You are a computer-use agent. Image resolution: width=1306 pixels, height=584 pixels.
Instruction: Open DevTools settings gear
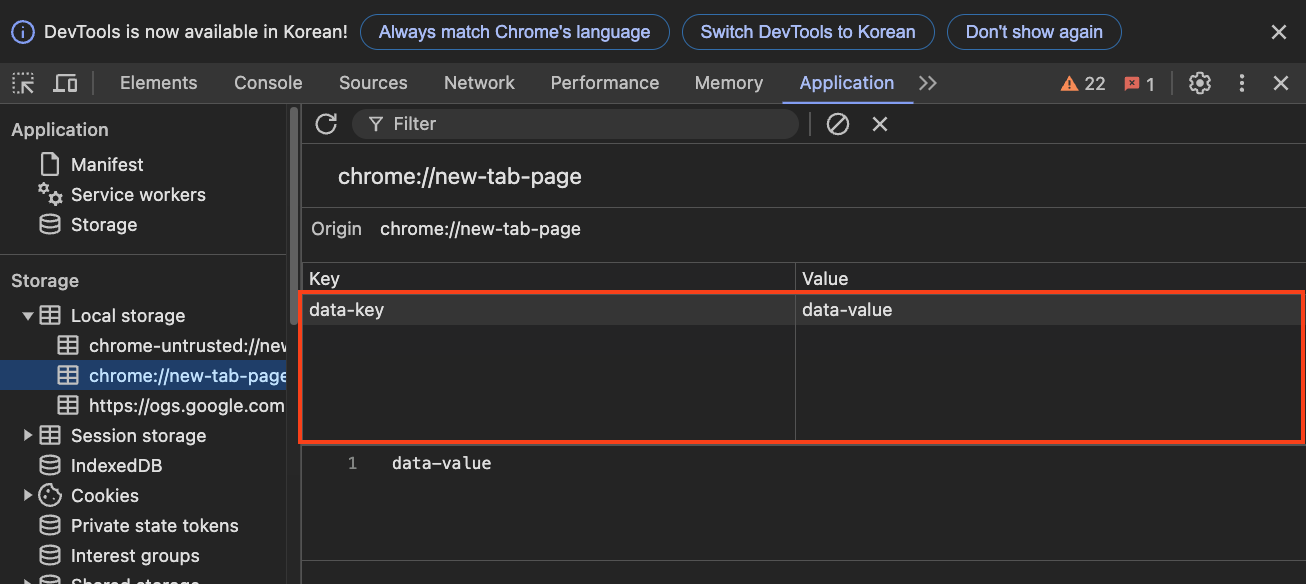point(1200,83)
